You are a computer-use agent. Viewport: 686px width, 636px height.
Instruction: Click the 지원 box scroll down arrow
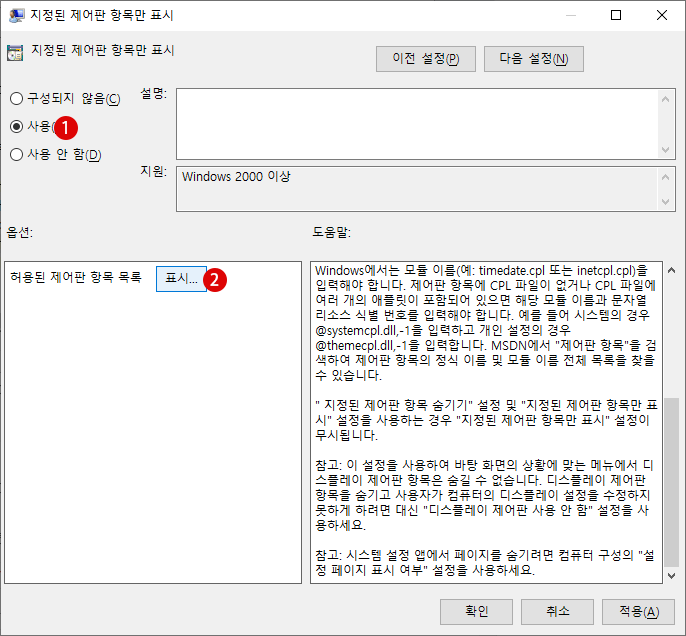click(665, 202)
